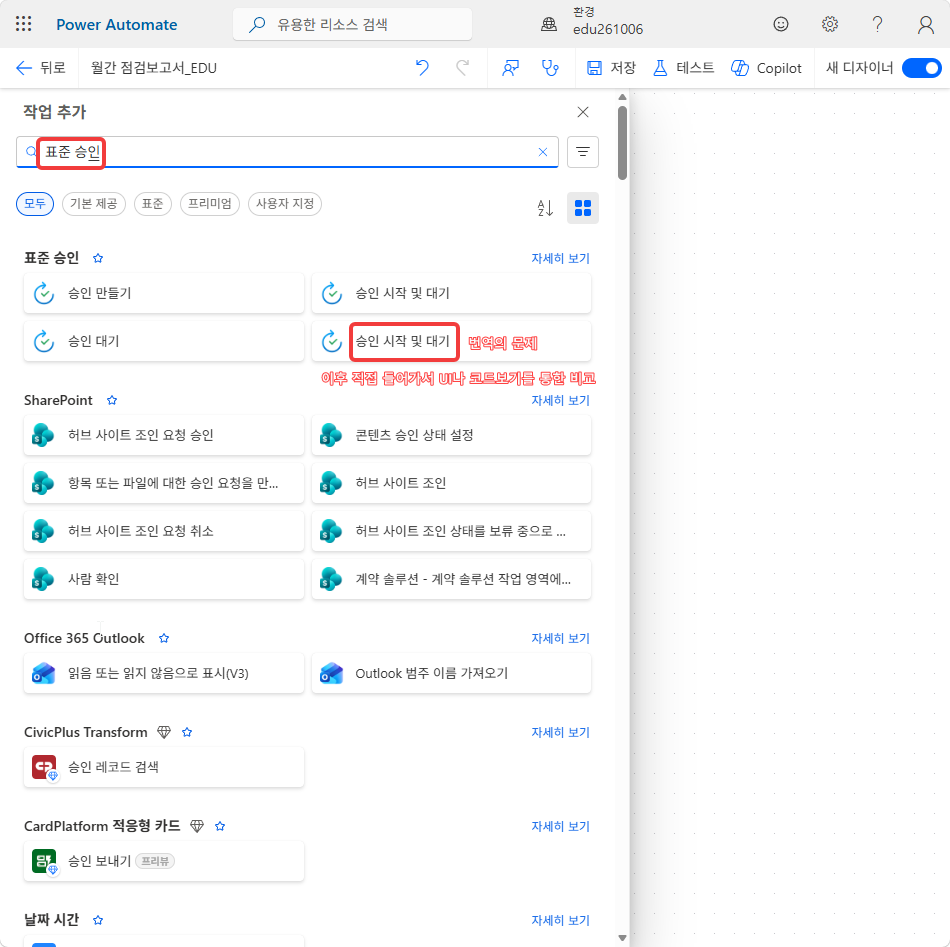Click the 유용한 리소스 검색 search box
950x947 pixels.
pyautogui.click(x=352, y=24)
